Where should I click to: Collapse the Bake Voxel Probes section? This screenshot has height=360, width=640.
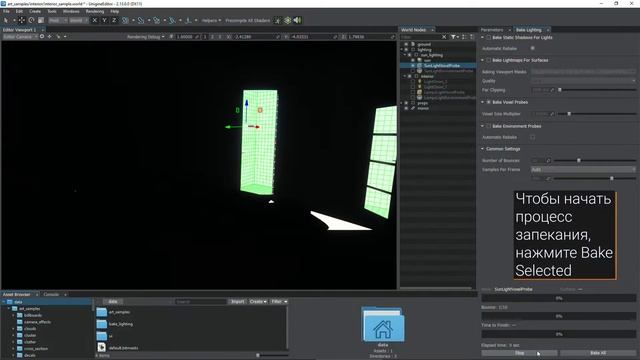pos(482,102)
